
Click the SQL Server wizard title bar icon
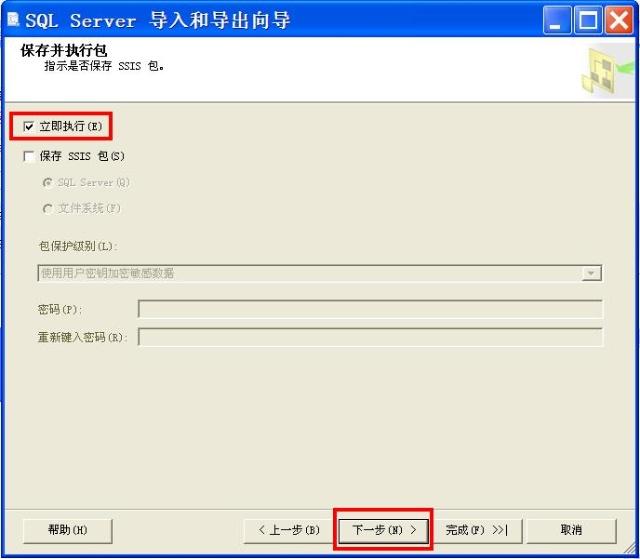pyautogui.click(x=13, y=19)
